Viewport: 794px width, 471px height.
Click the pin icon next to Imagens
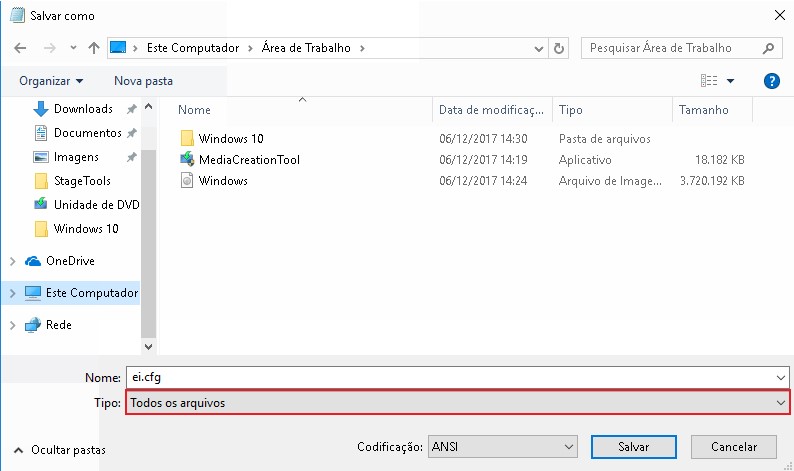[132, 157]
